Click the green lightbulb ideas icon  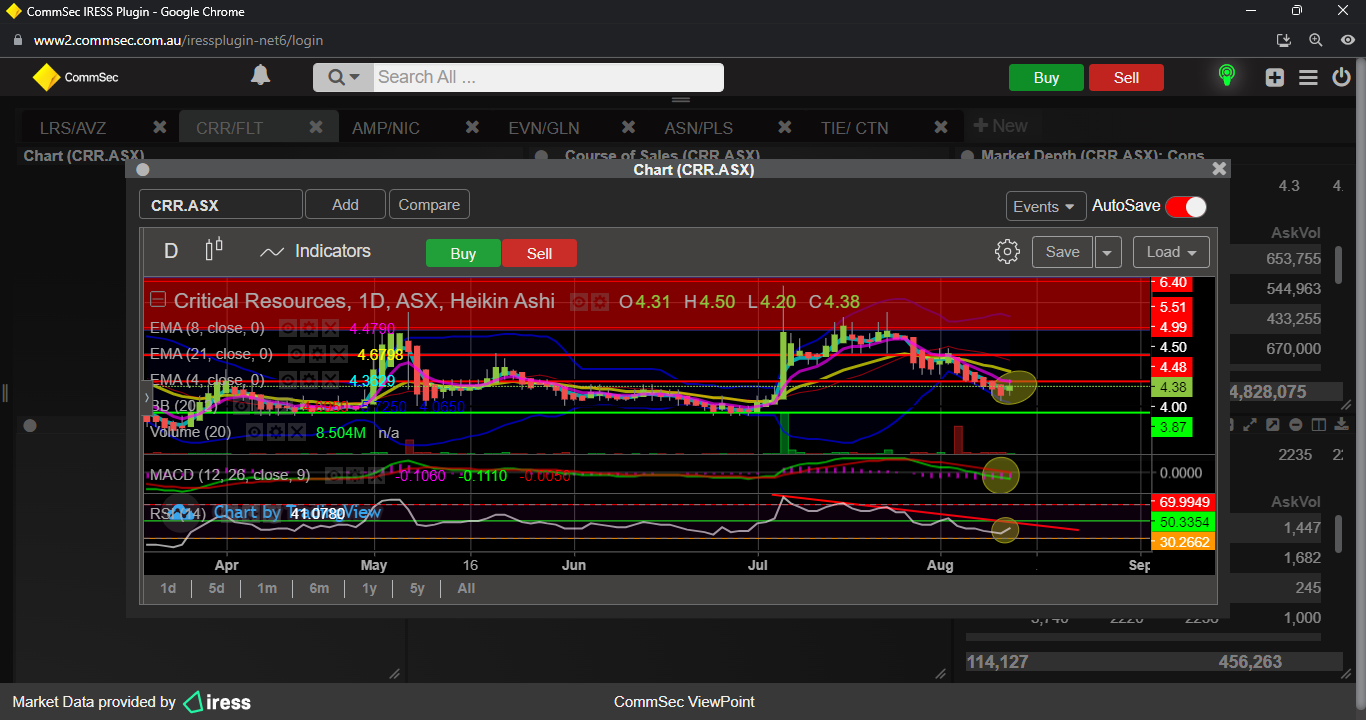1226,76
